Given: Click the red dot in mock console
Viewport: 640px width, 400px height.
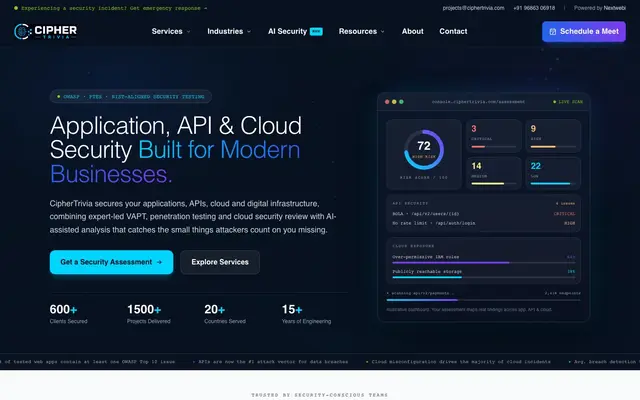Looking at the screenshot, I should point(387,102).
